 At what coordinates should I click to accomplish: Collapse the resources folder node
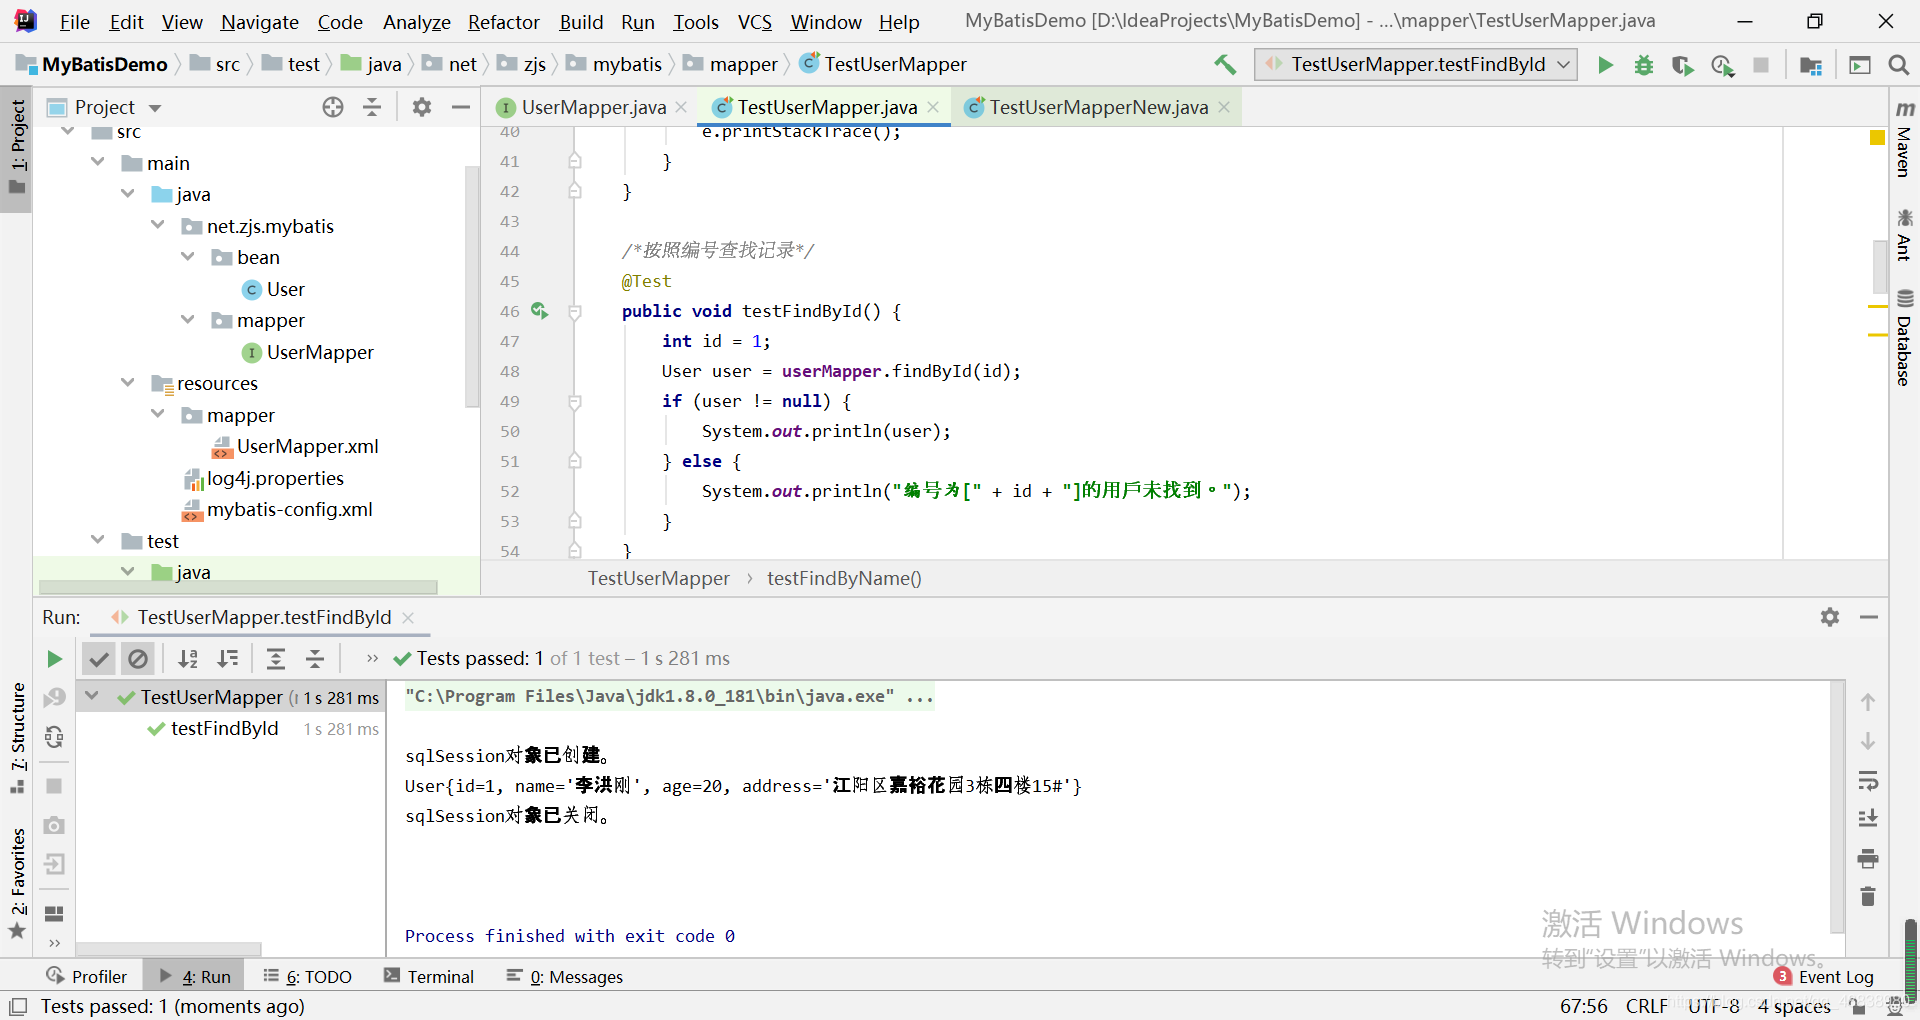pyautogui.click(x=128, y=383)
